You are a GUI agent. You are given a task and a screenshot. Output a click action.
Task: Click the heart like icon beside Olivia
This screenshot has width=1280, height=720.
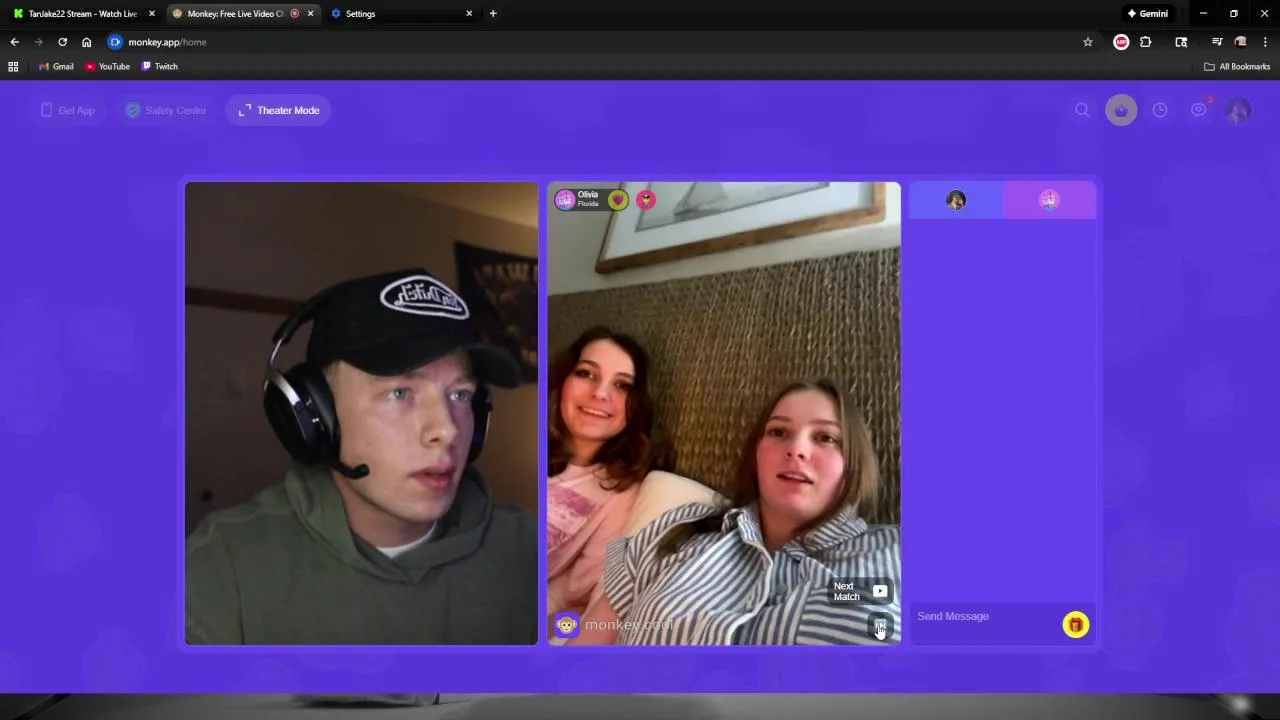[618, 200]
